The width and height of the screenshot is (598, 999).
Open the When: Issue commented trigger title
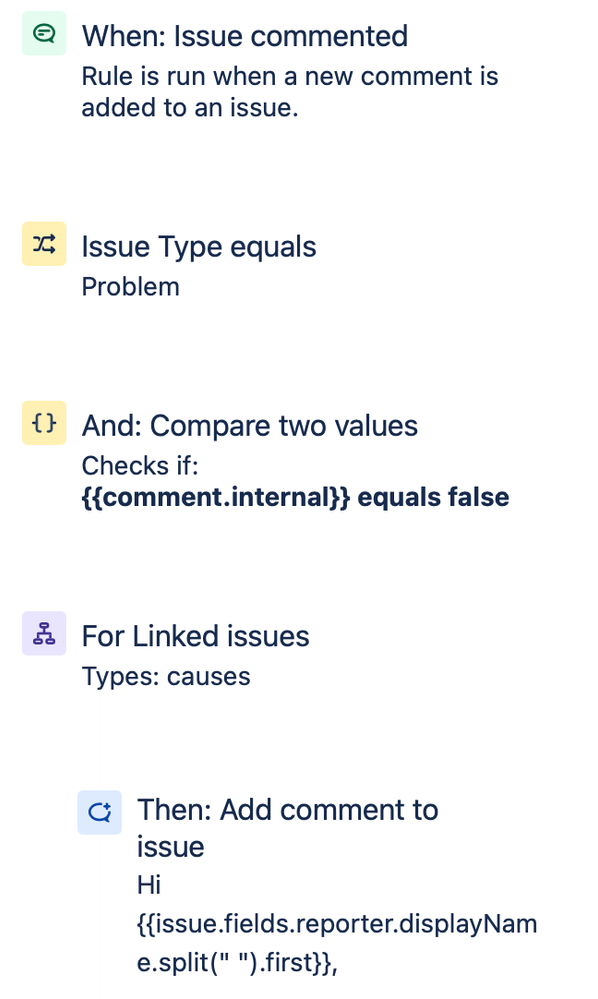(245, 36)
